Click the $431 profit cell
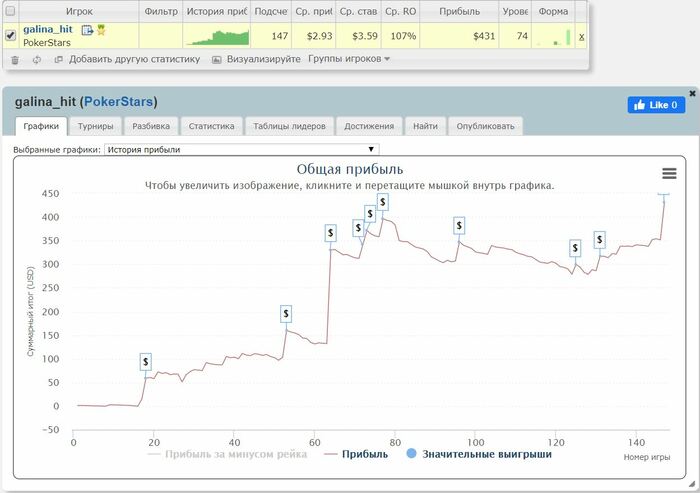700x493 pixels. pos(459,36)
